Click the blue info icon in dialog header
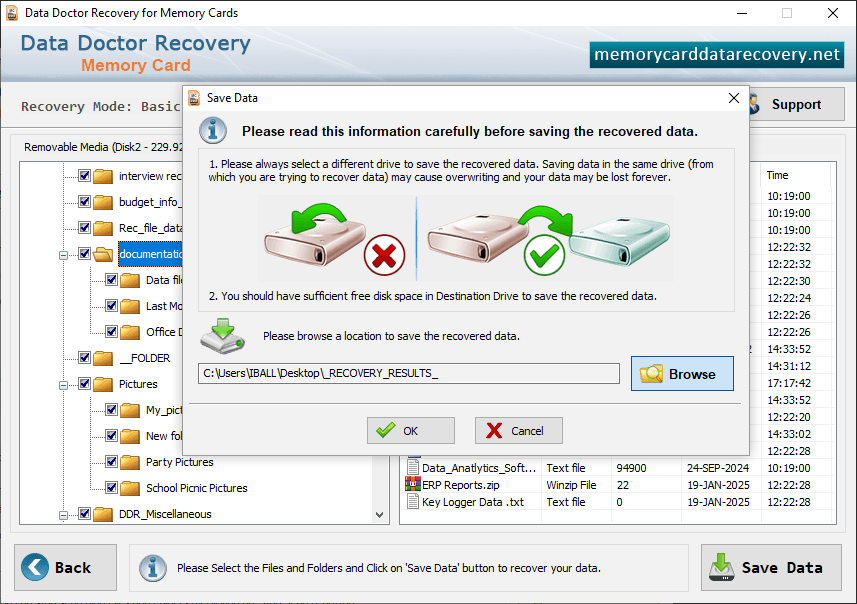Image resolution: width=857 pixels, height=604 pixels. point(213,131)
